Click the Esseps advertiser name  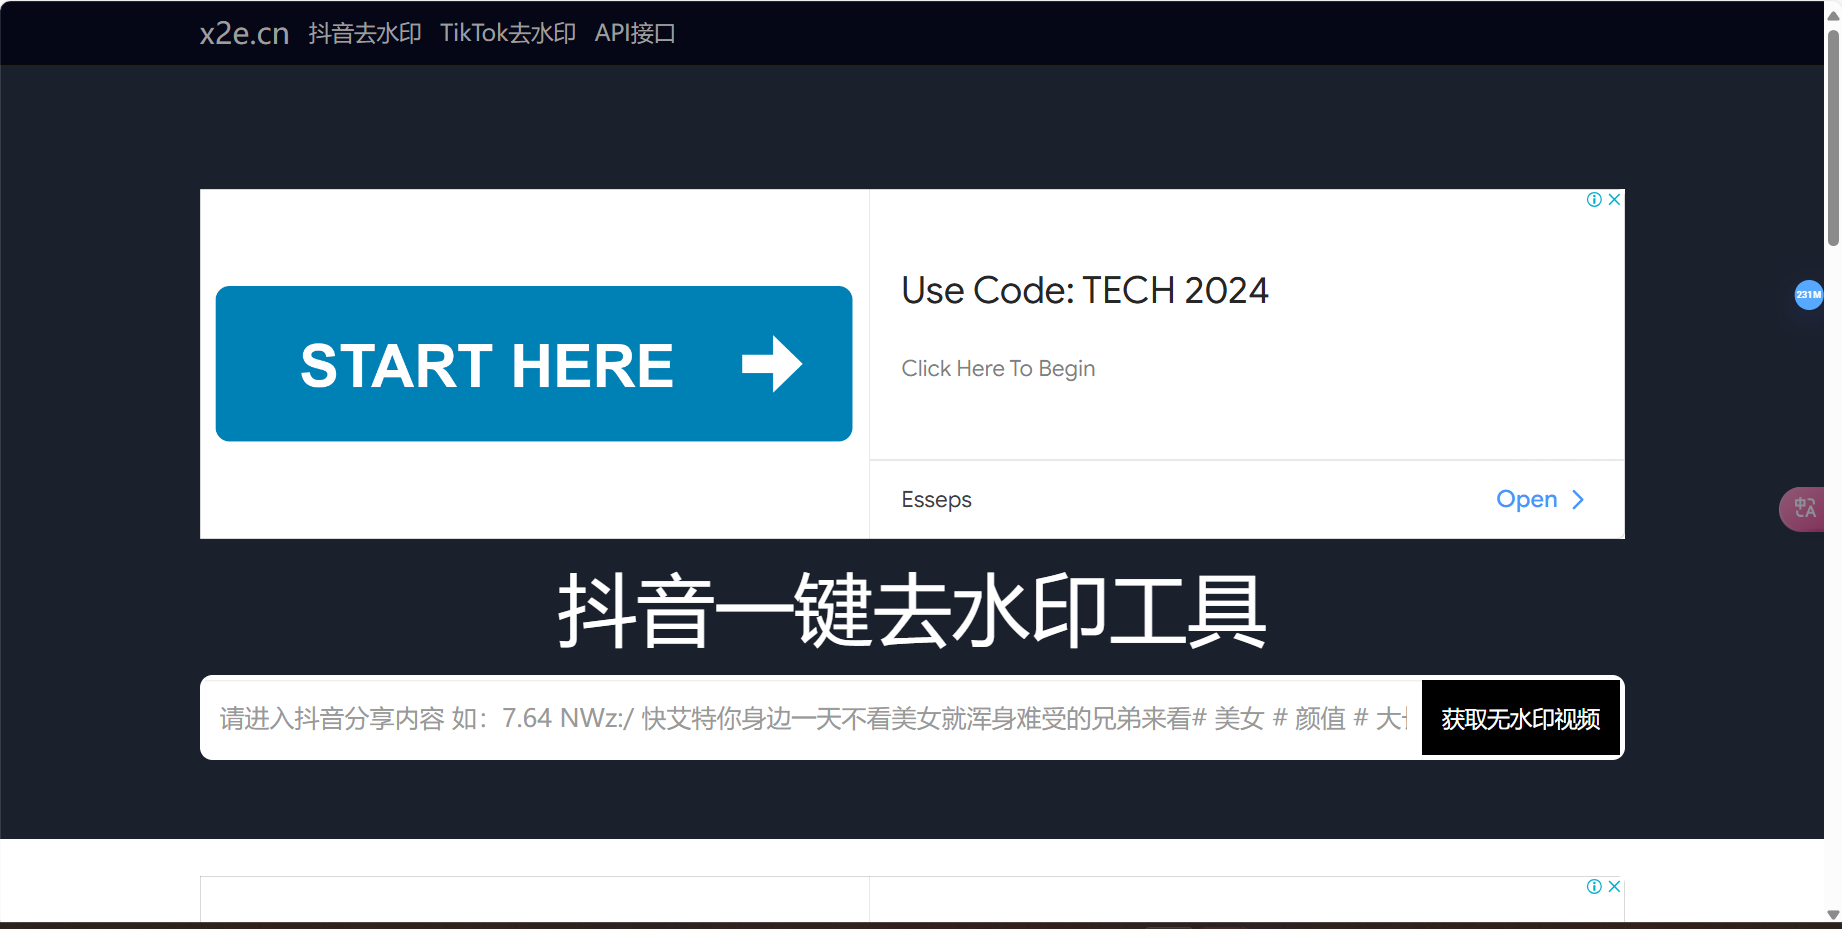pos(936,500)
